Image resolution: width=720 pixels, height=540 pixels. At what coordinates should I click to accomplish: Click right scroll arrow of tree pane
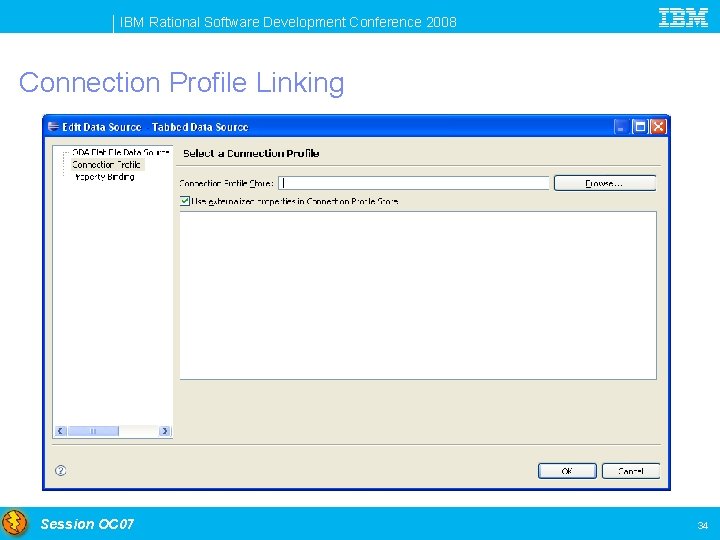tap(165, 431)
